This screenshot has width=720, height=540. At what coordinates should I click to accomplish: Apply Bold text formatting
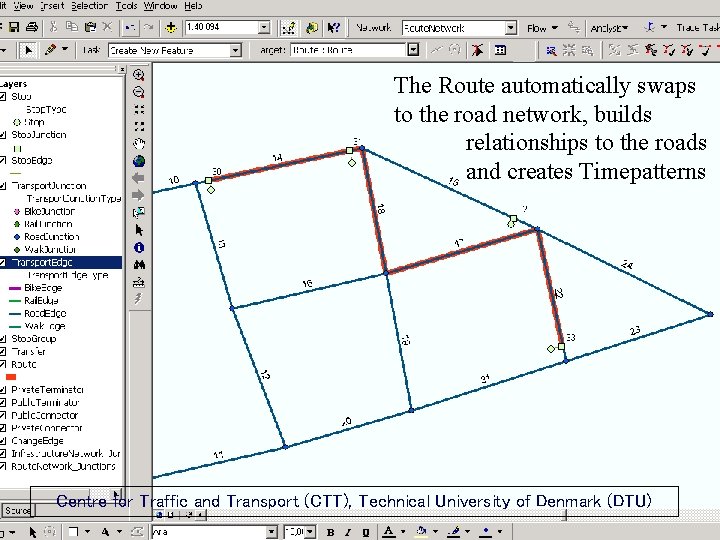coord(330,532)
